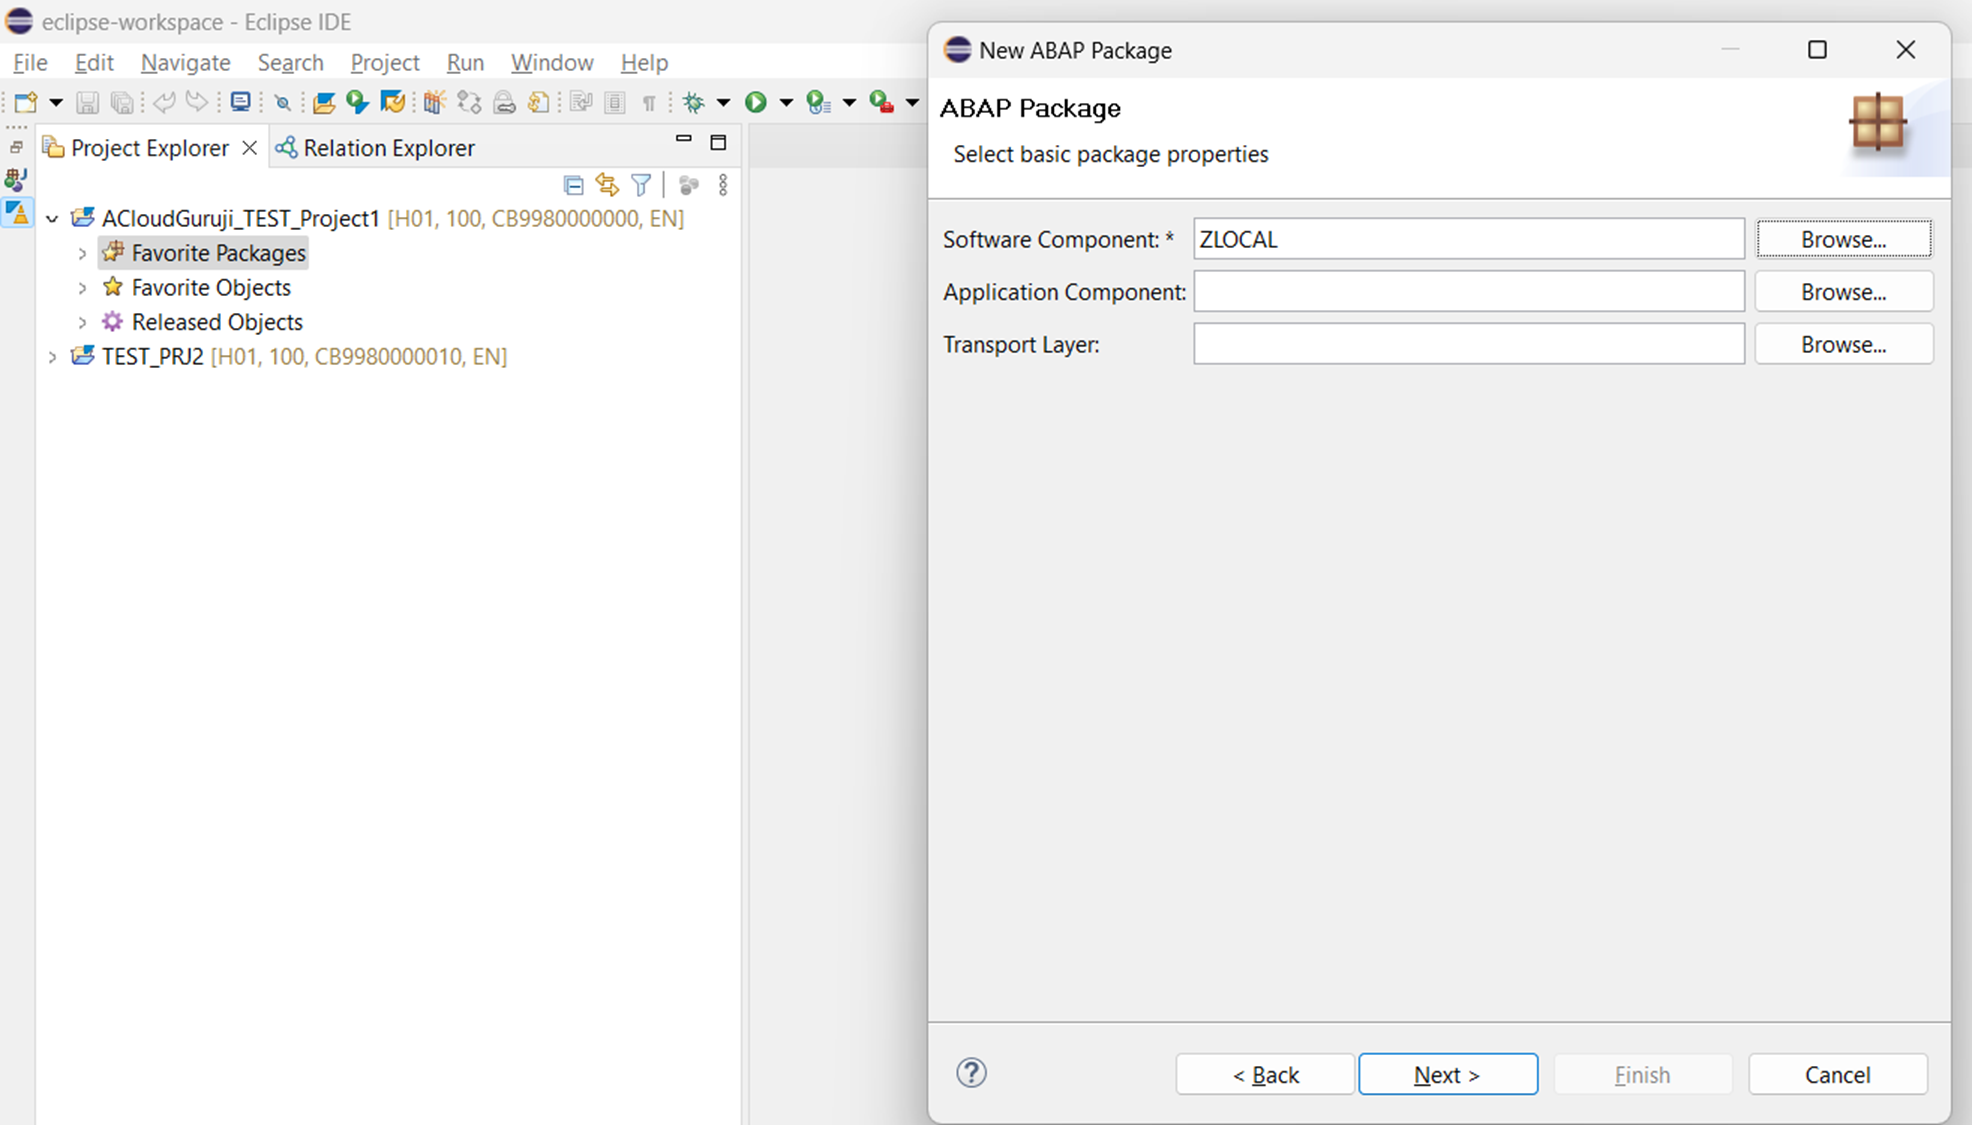This screenshot has height=1125, width=1972.
Task: Collapse the ACloudGuruji_TEST_Project1 project node
Action: point(52,218)
